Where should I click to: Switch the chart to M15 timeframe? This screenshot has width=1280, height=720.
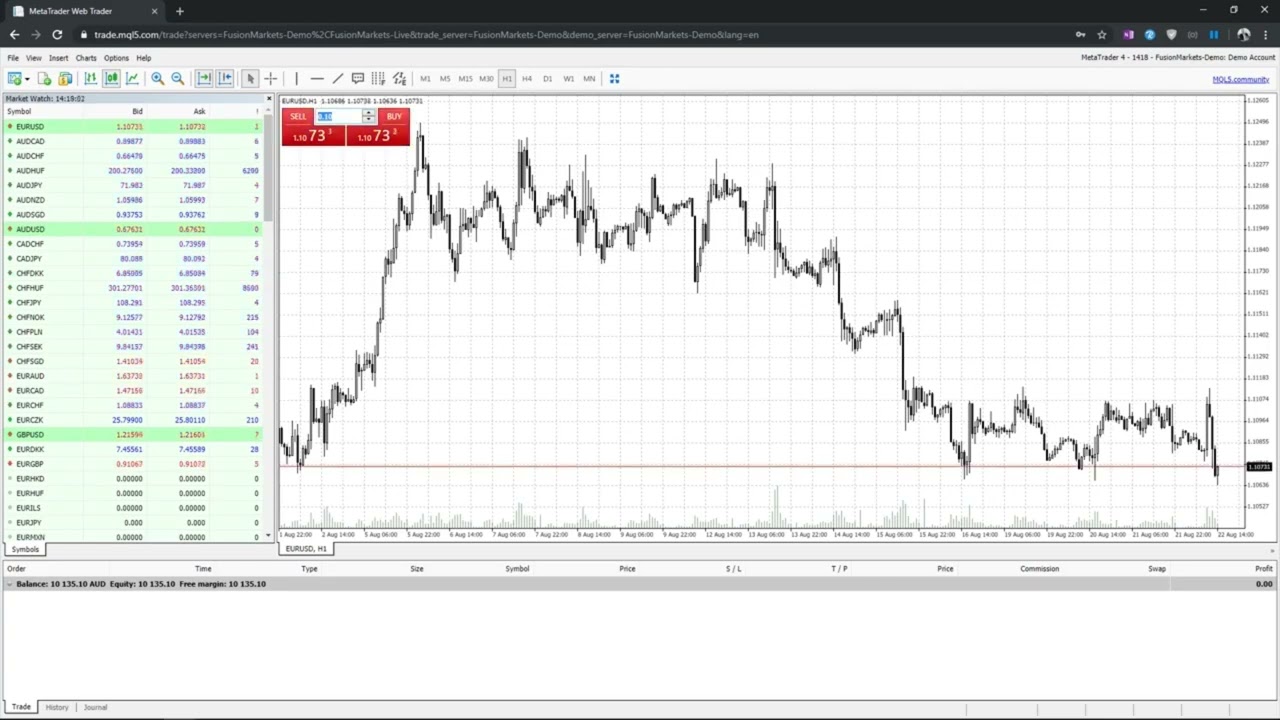coord(465,78)
